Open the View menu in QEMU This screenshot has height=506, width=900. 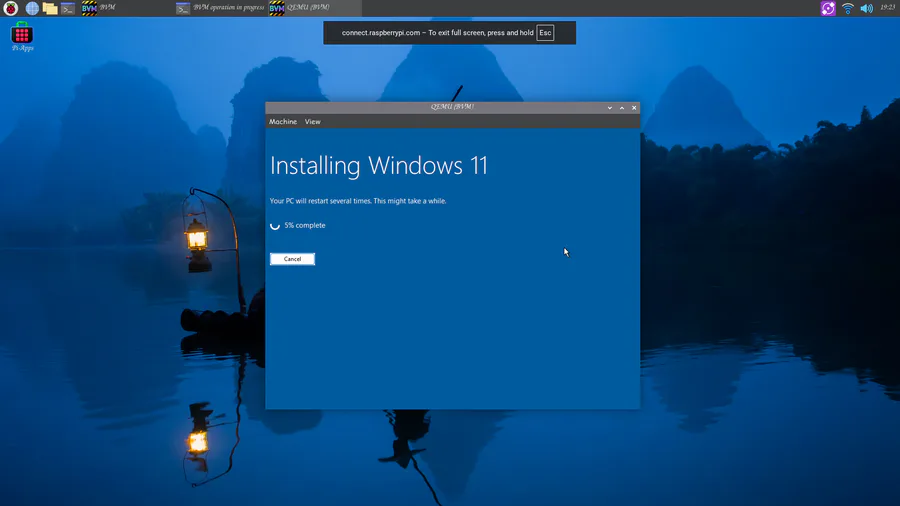313,122
